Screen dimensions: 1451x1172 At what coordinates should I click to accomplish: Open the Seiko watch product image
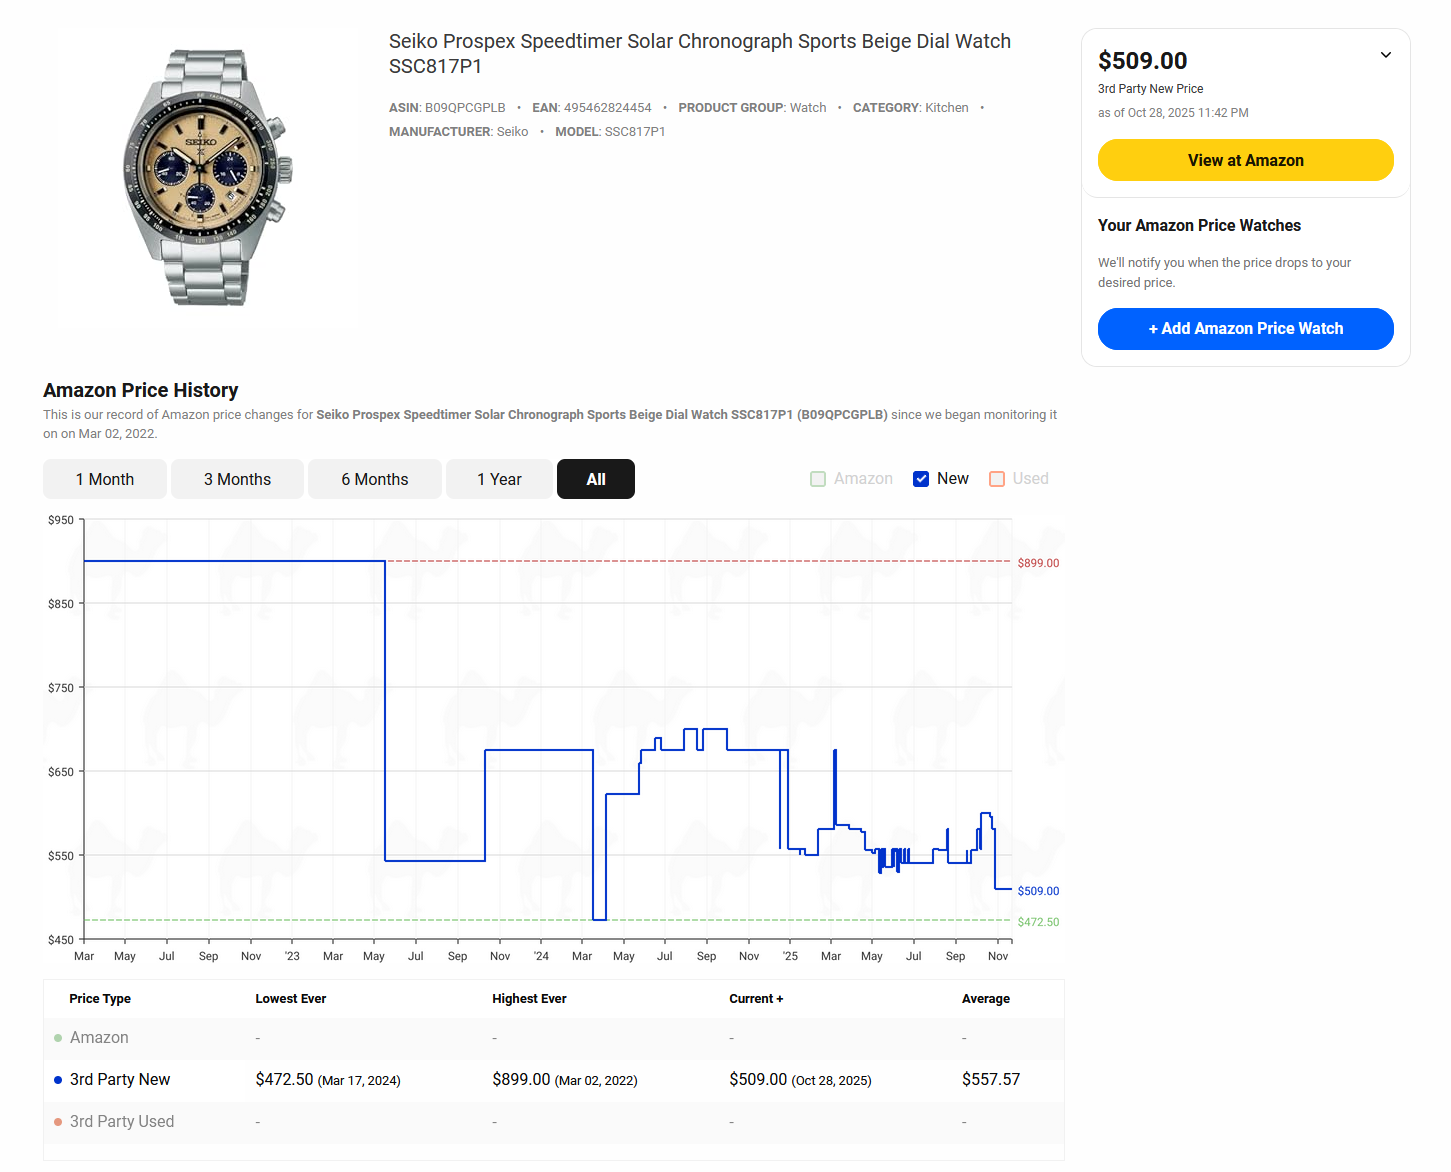[206, 178]
